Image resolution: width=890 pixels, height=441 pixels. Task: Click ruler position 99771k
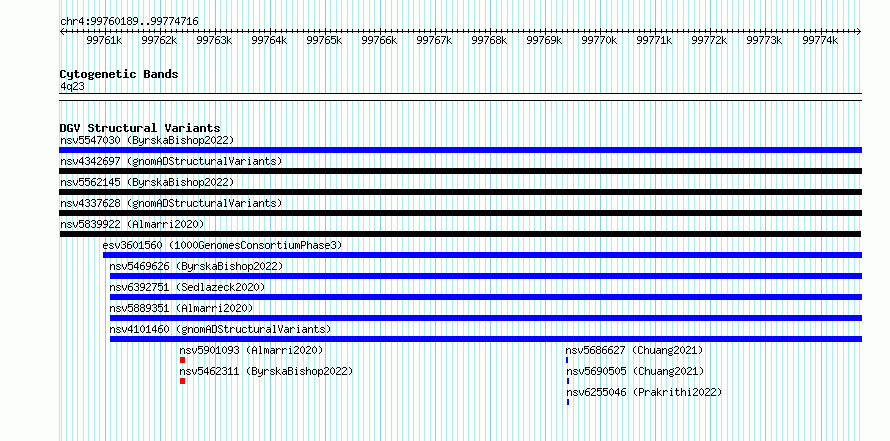pyautogui.click(x=654, y=40)
